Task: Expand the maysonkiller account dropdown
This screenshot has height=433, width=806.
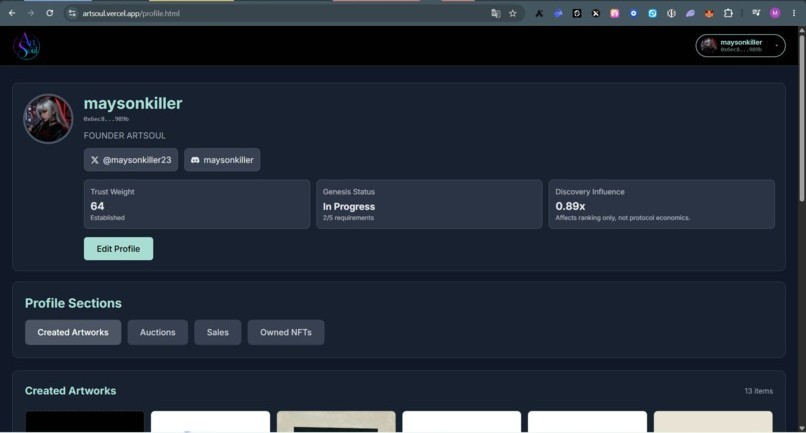Action: point(740,46)
